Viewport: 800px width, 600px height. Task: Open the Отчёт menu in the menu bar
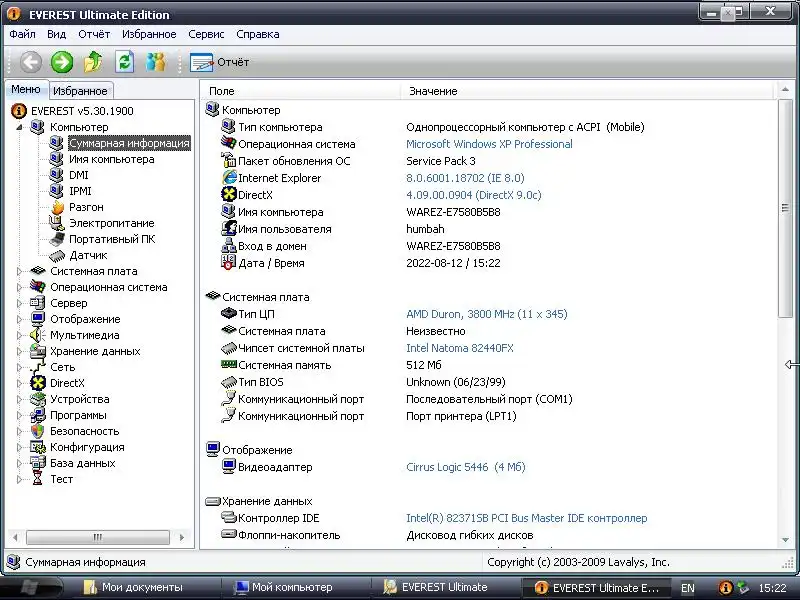94,34
